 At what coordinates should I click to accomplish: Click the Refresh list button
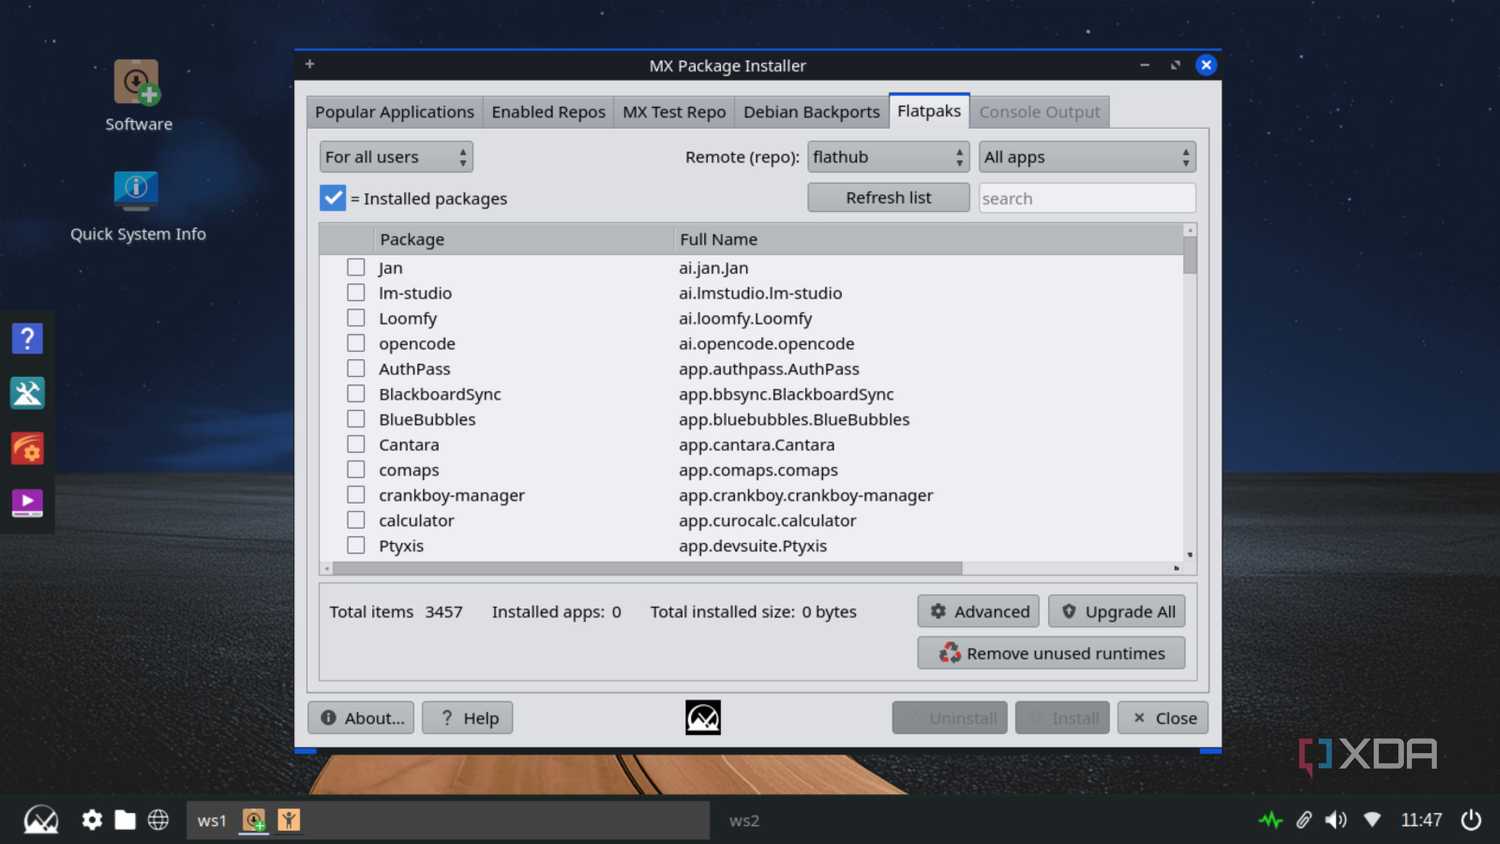coord(888,198)
